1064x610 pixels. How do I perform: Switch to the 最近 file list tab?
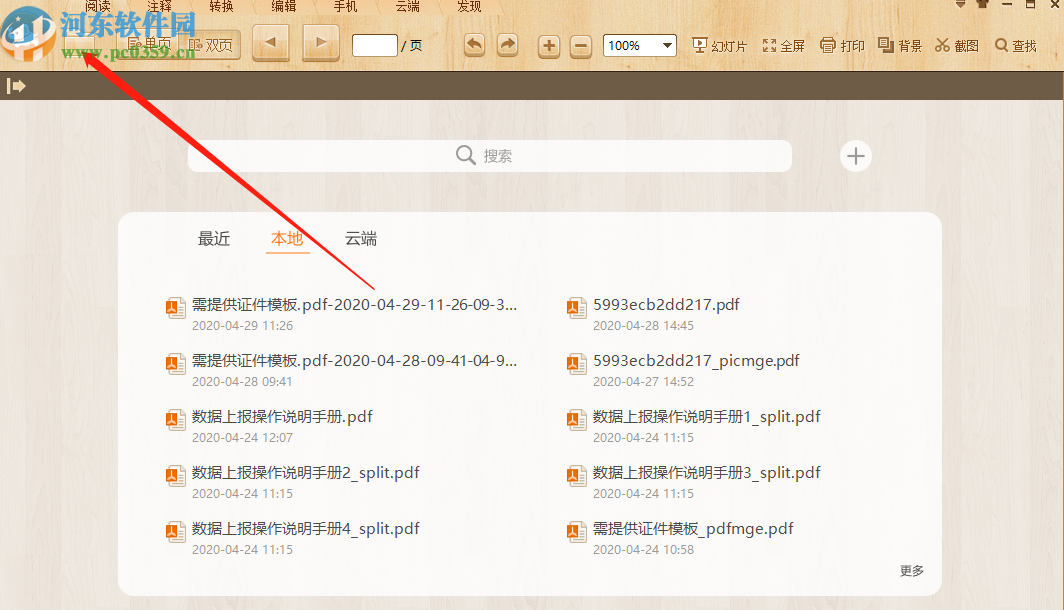tap(214, 239)
